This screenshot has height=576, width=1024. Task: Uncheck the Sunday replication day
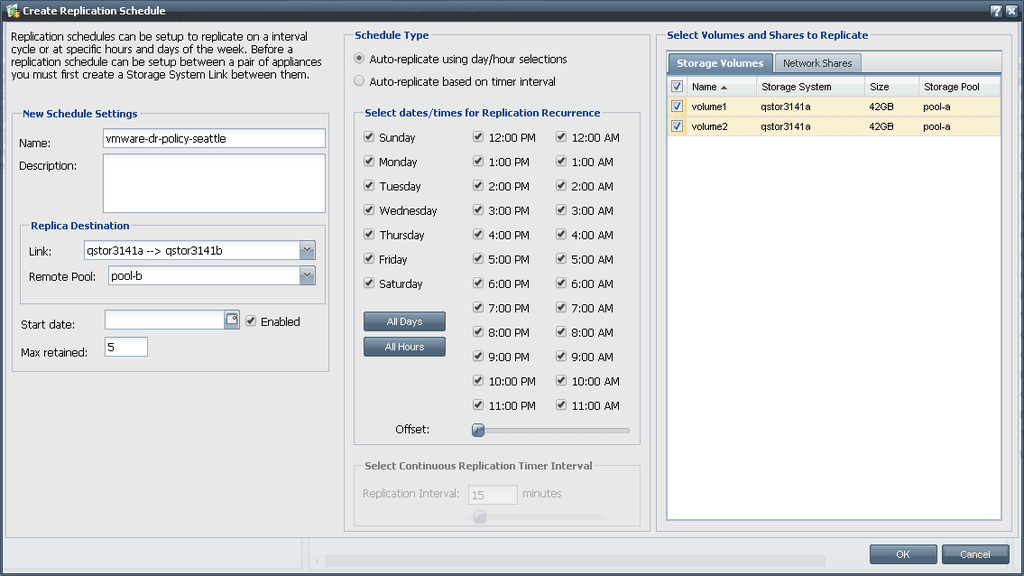(370, 137)
